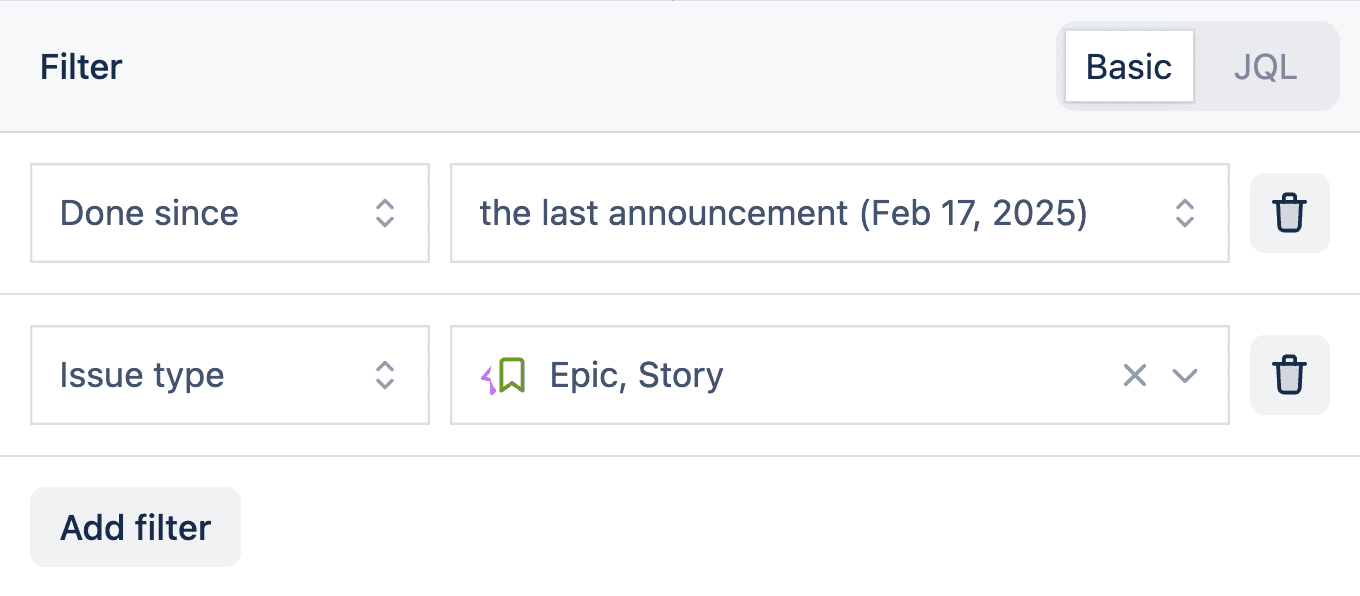Click the purple Epic icon
The width and height of the screenshot is (1360, 596).
tap(489, 379)
